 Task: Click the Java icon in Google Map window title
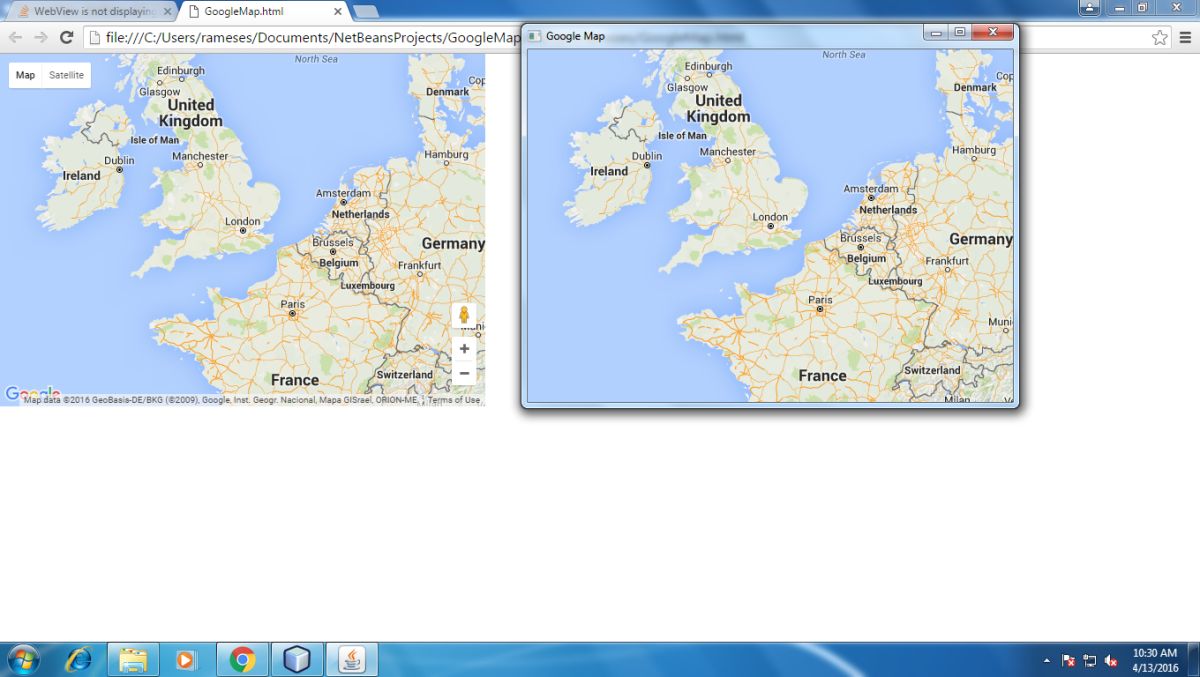(535, 36)
